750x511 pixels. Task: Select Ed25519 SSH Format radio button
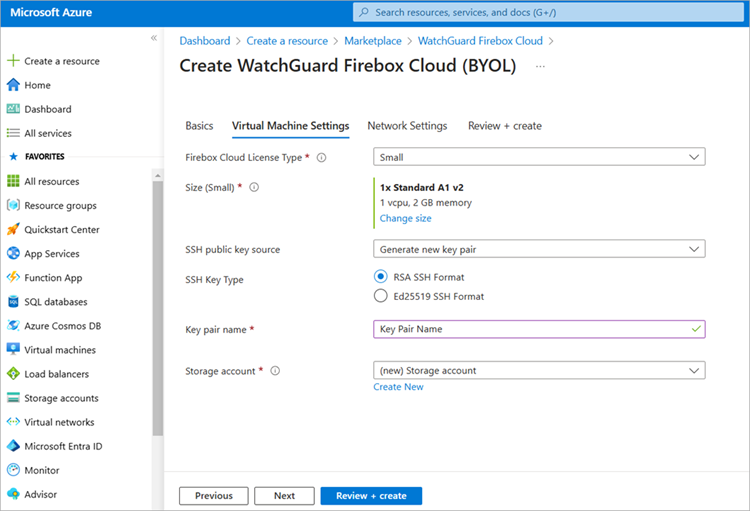coord(381,296)
